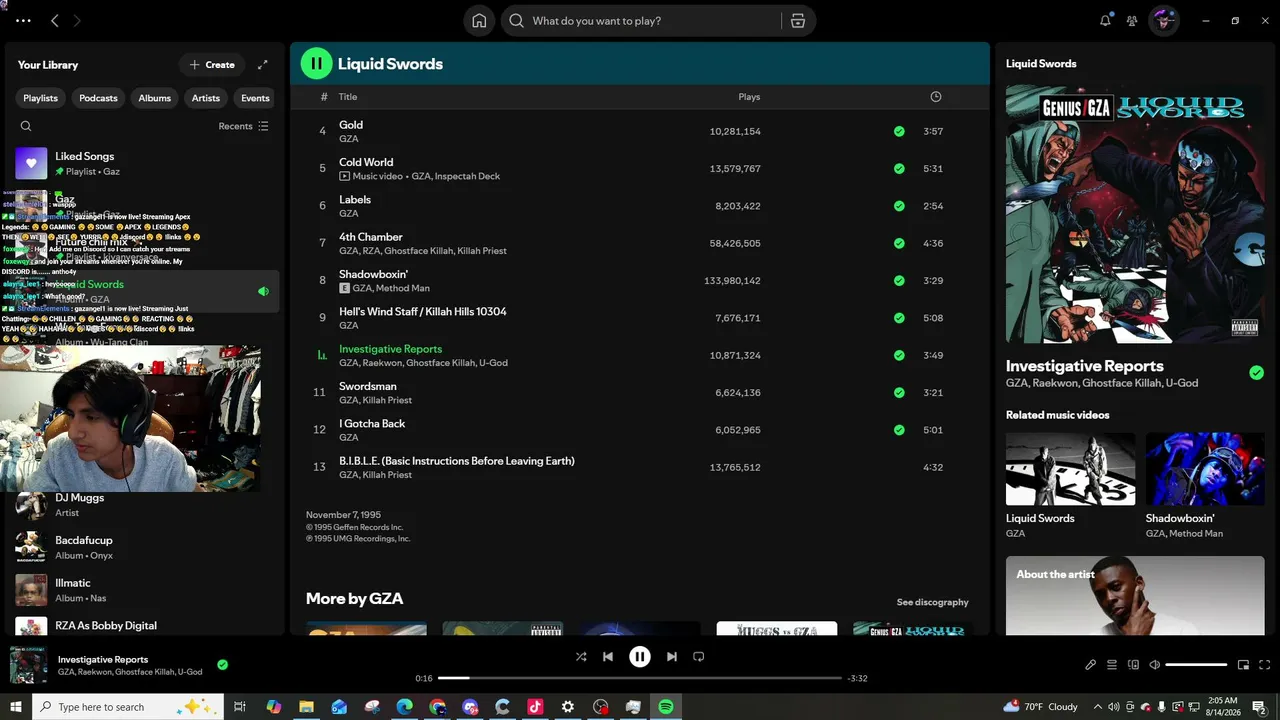Open the Liquid Swords cover art in the right panel
This screenshot has height=720, width=1280.
click(x=1135, y=214)
